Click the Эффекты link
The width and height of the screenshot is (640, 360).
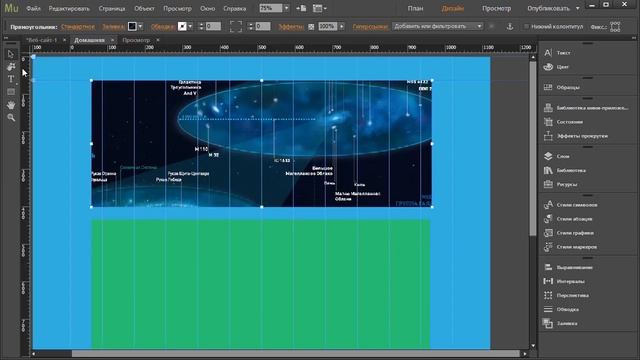(x=291, y=27)
